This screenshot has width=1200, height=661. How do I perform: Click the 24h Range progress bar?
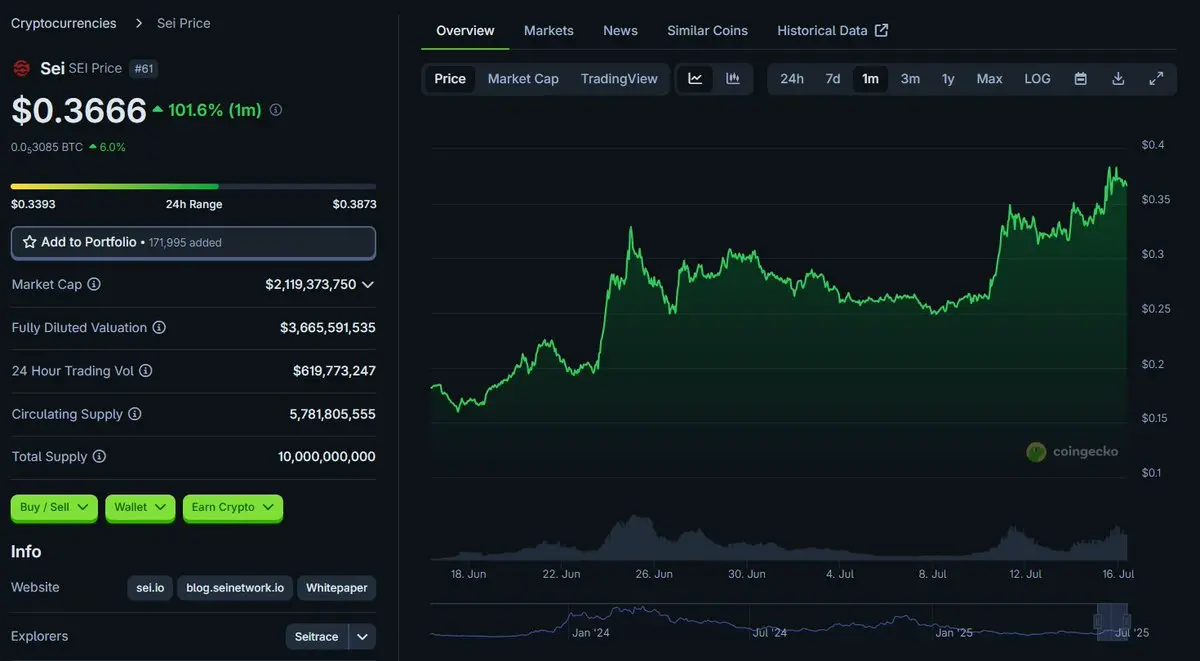click(x=193, y=186)
